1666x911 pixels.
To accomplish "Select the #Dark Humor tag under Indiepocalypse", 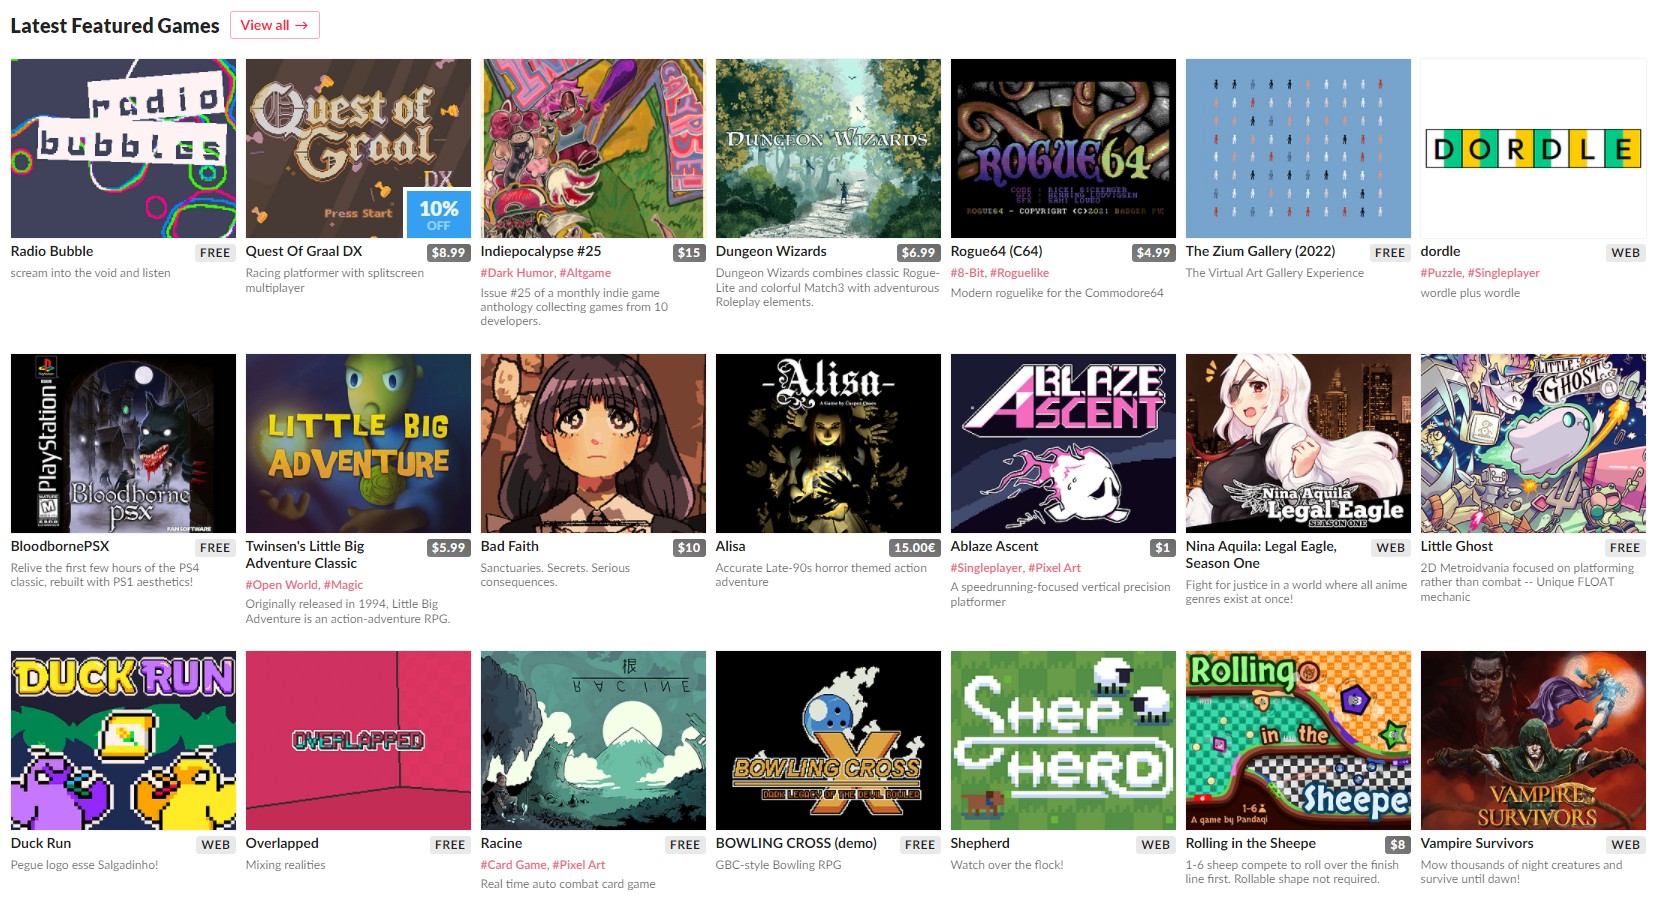I will point(517,273).
